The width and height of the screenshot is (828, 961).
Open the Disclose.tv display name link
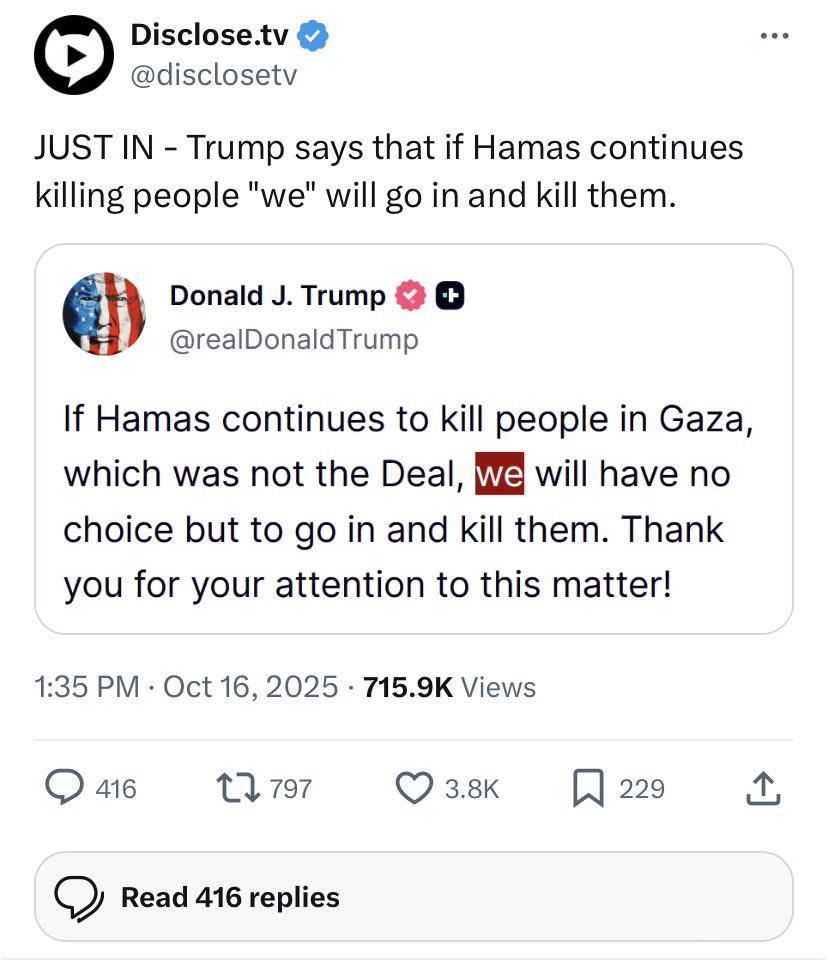click(x=210, y=37)
